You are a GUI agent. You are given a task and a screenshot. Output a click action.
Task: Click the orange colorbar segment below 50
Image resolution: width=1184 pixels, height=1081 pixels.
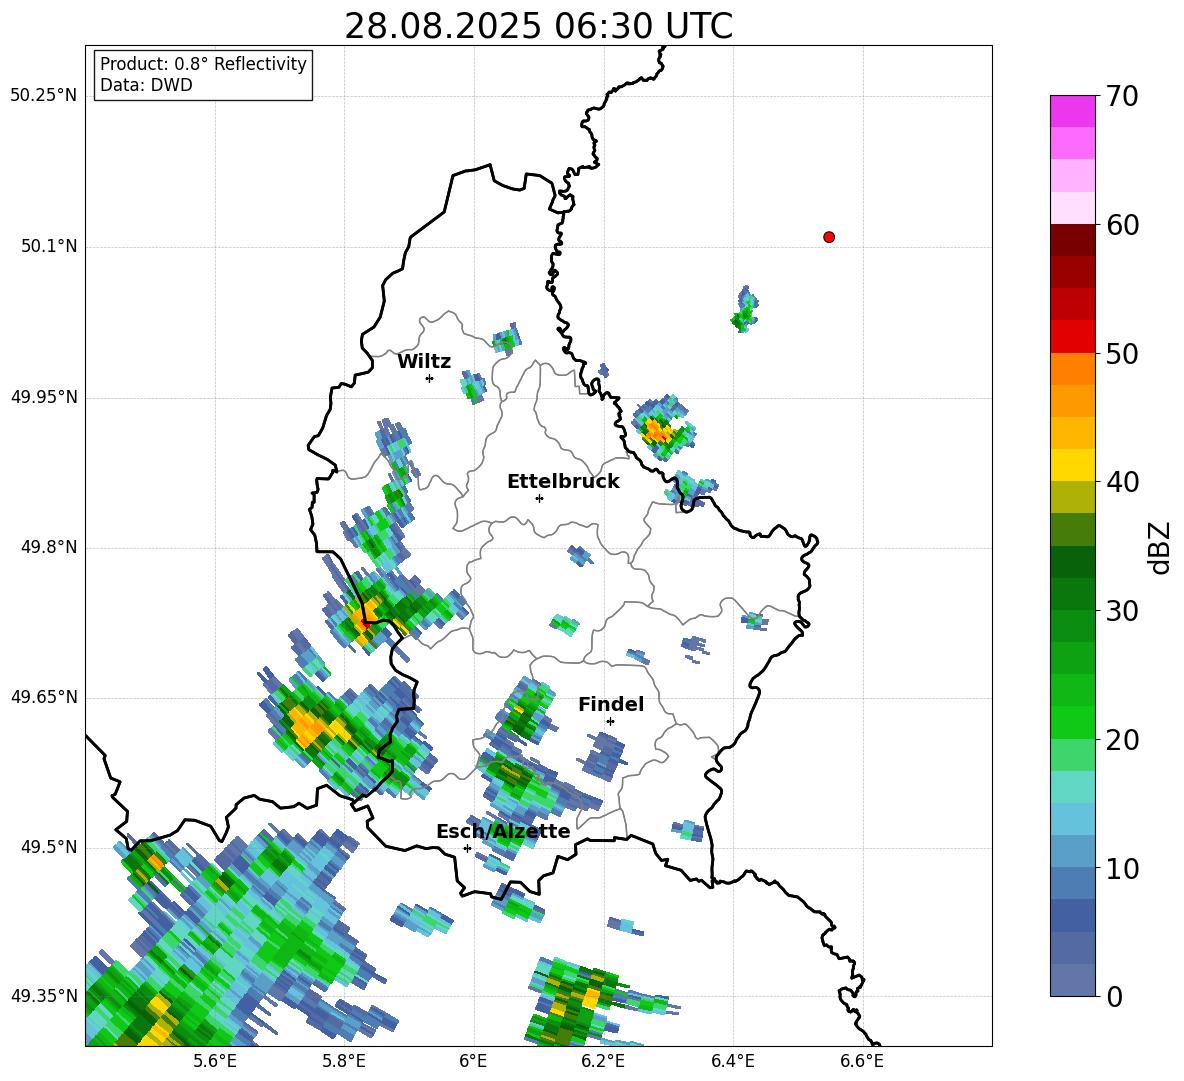click(1072, 368)
